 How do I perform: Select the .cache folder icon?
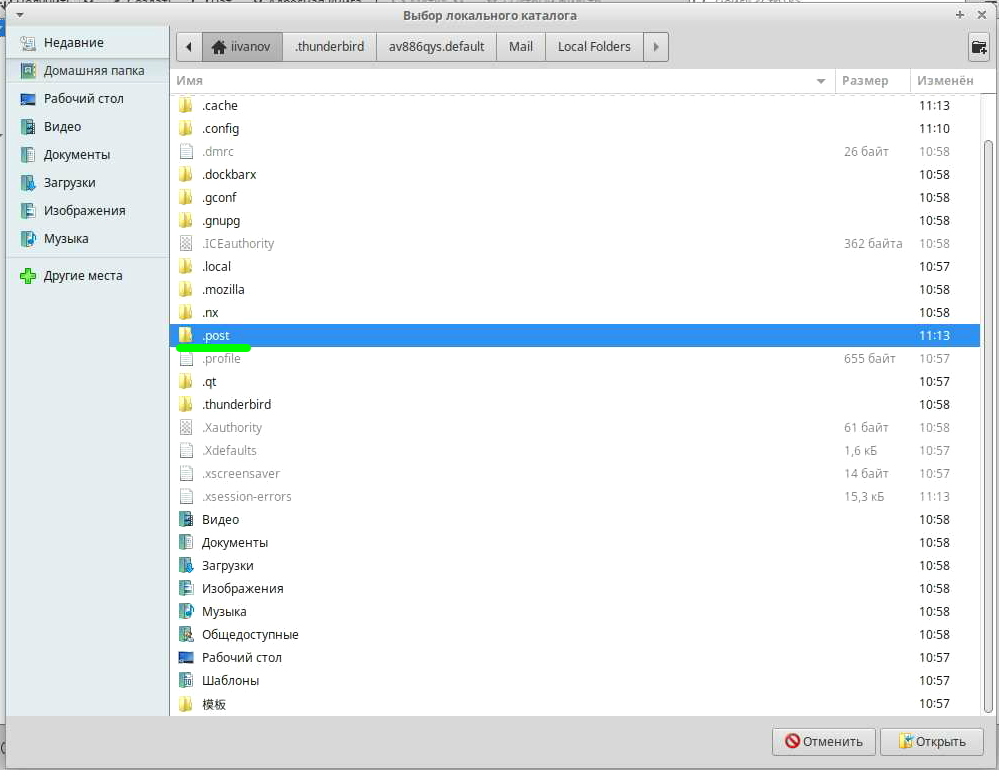[185, 106]
